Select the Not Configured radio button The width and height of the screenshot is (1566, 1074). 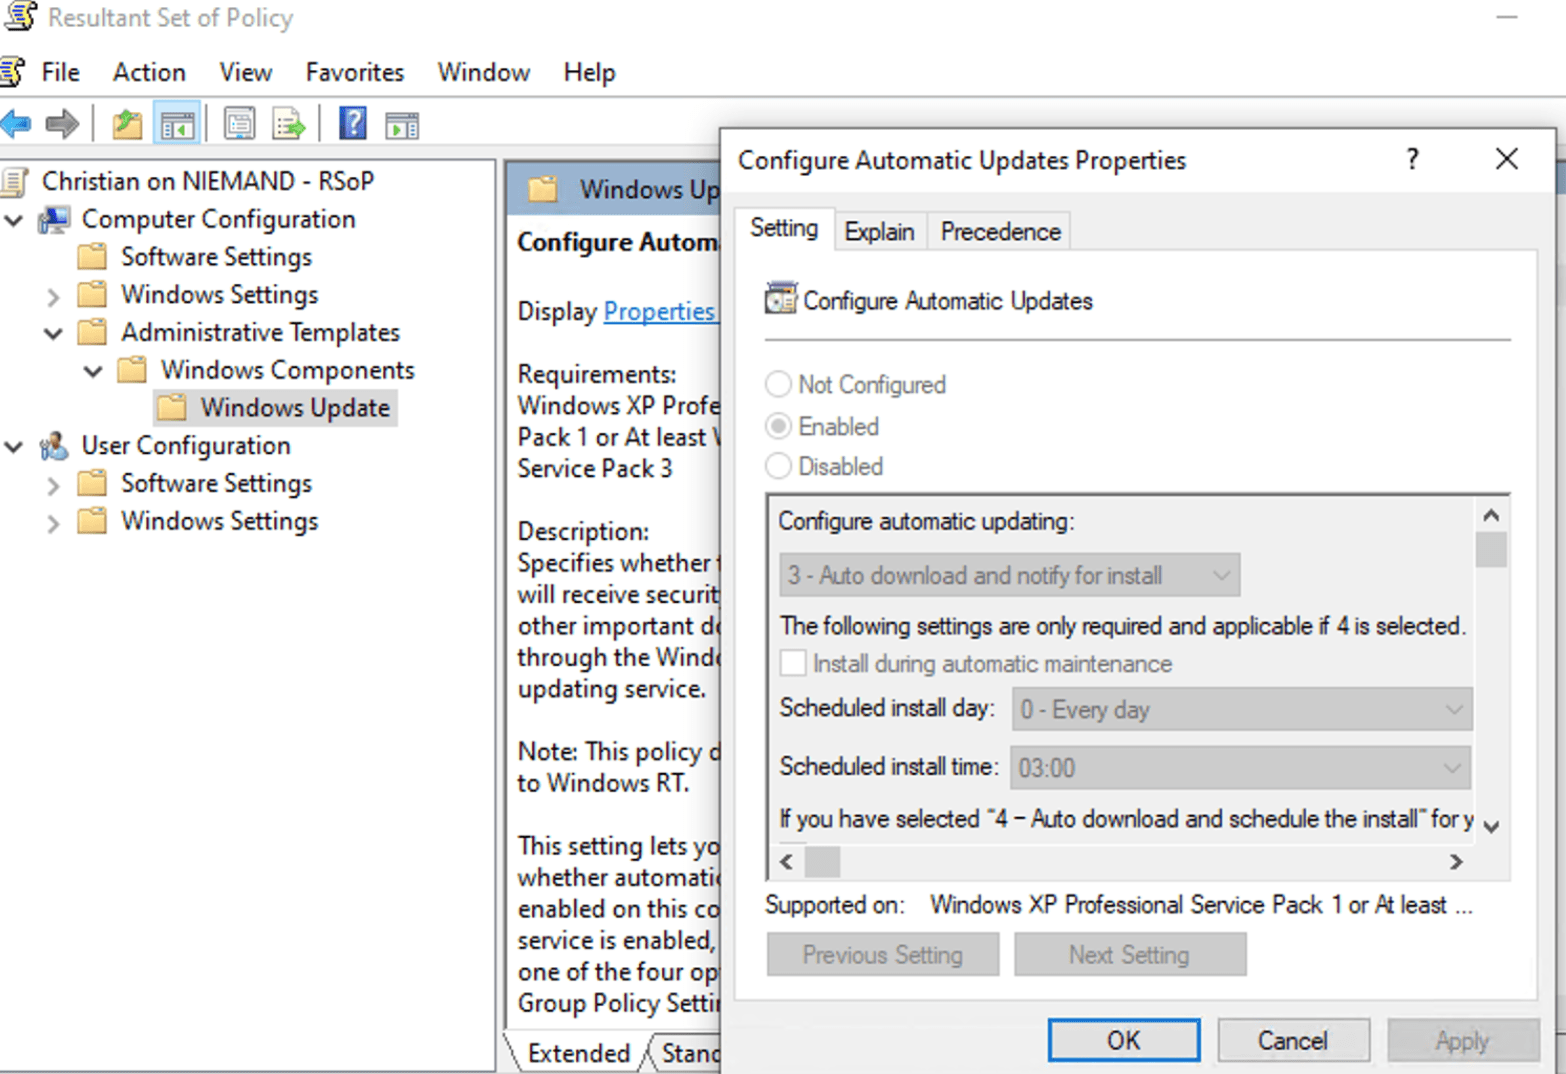click(x=778, y=385)
